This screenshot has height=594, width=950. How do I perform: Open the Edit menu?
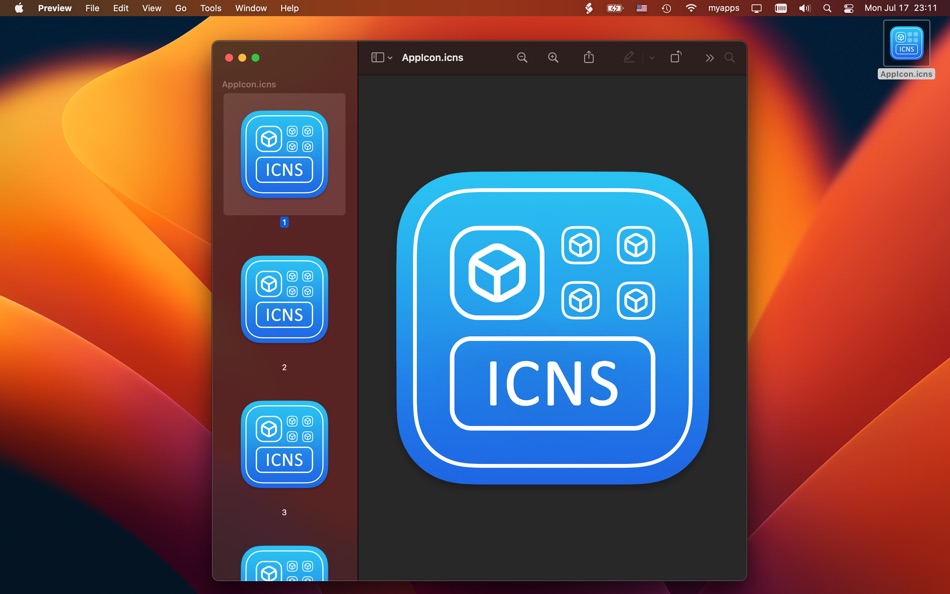pyautogui.click(x=121, y=8)
